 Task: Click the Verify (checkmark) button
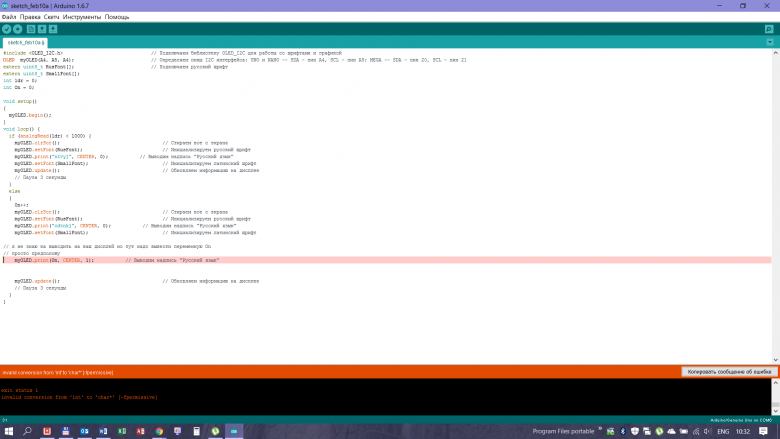point(7,29)
